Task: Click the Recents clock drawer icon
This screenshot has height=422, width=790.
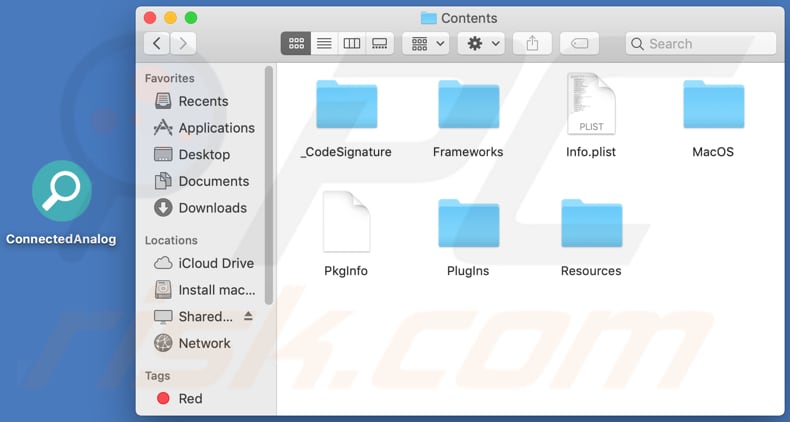Action: 163,101
